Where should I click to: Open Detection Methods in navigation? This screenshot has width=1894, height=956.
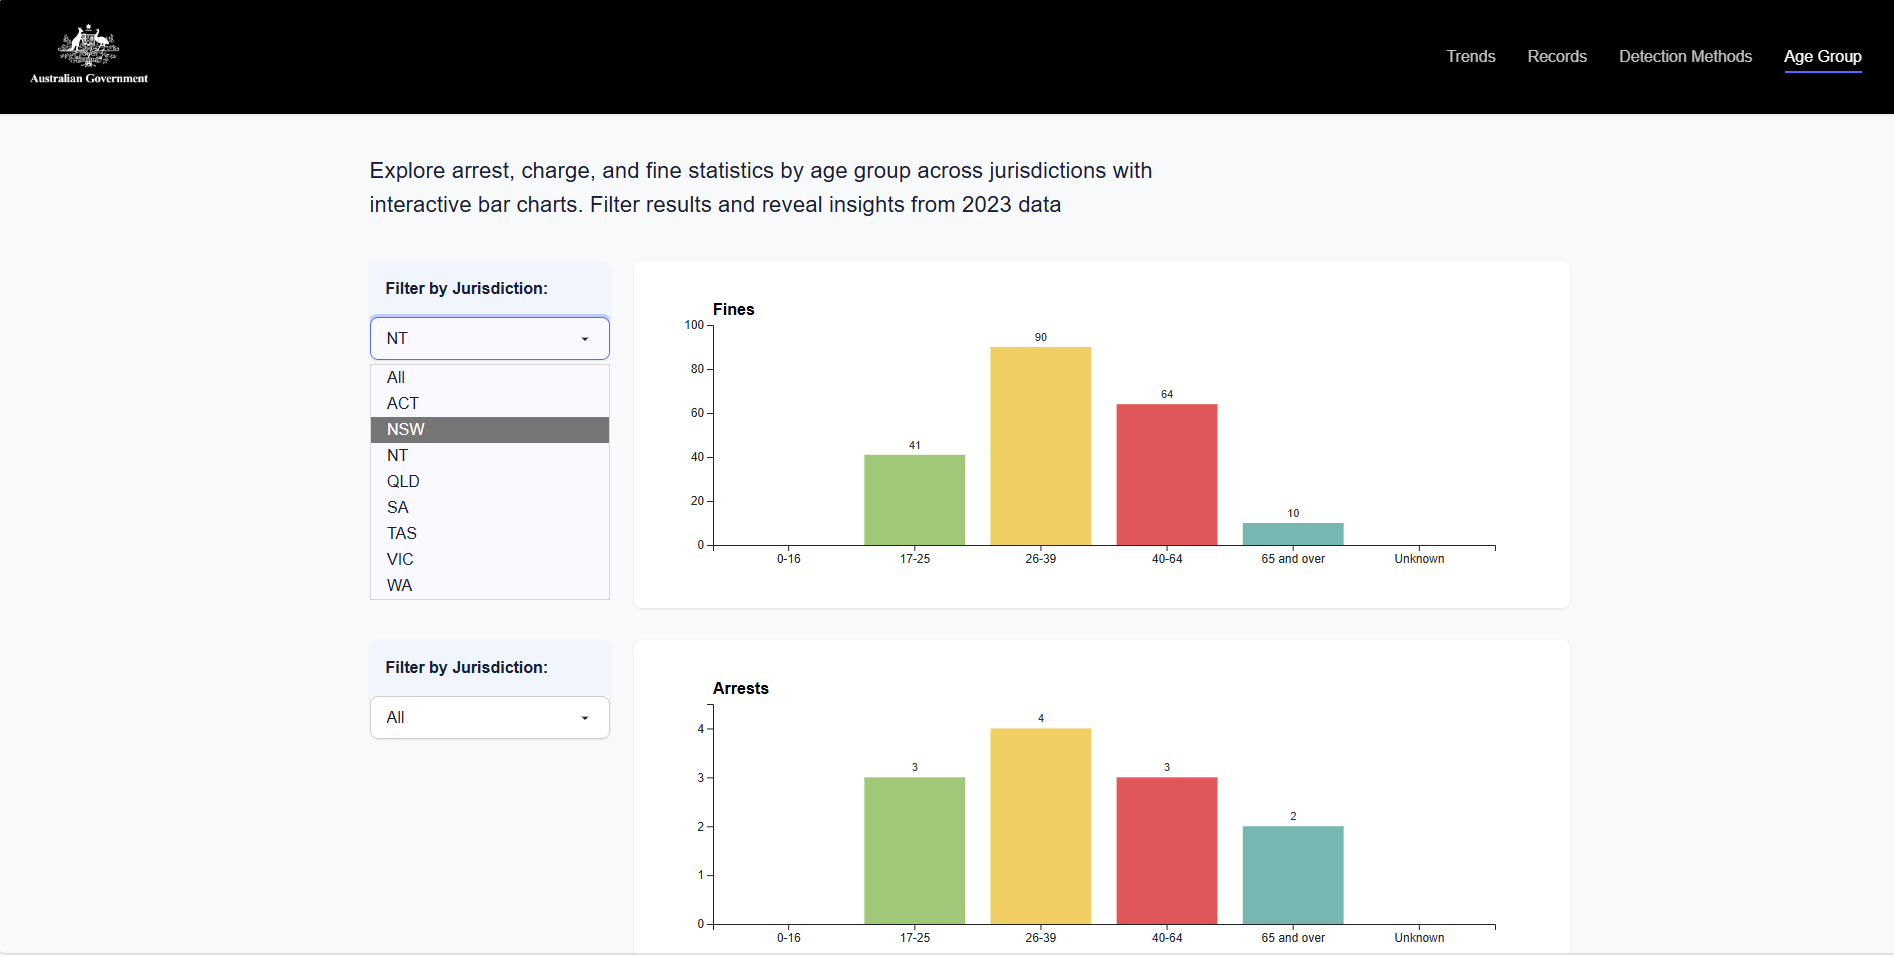click(1685, 56)
